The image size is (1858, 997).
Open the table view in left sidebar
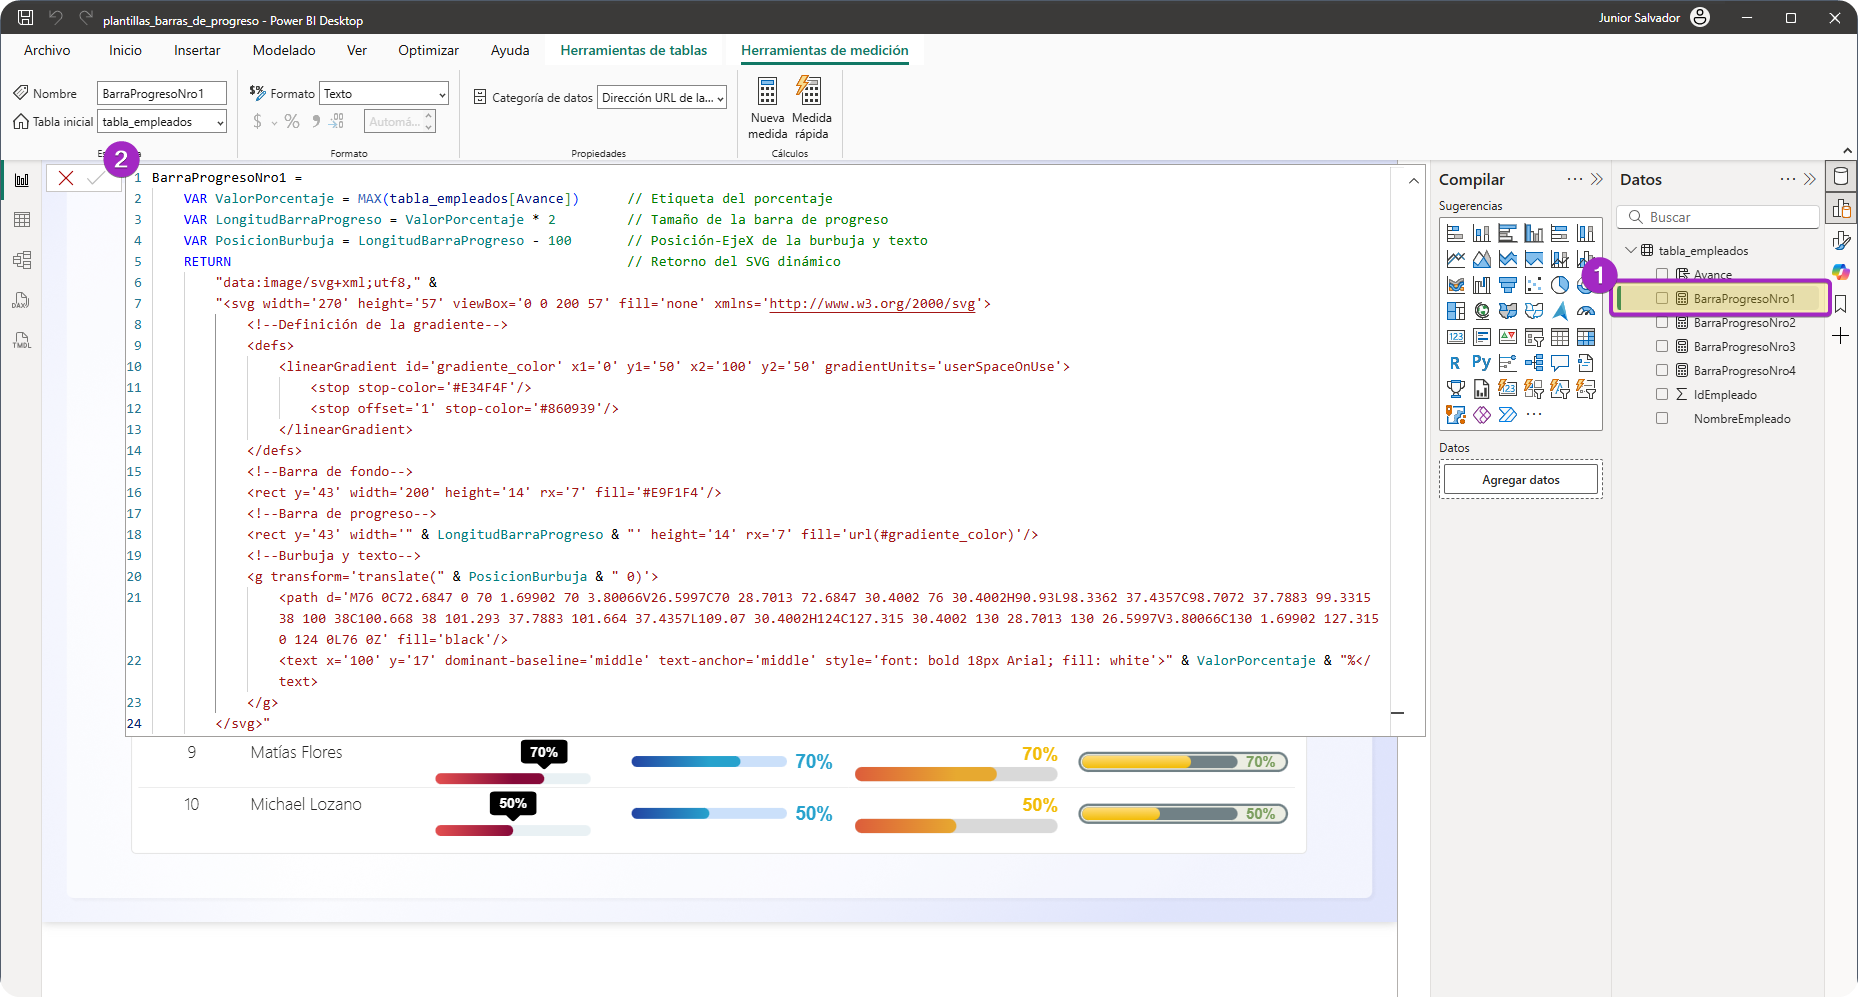22,220
